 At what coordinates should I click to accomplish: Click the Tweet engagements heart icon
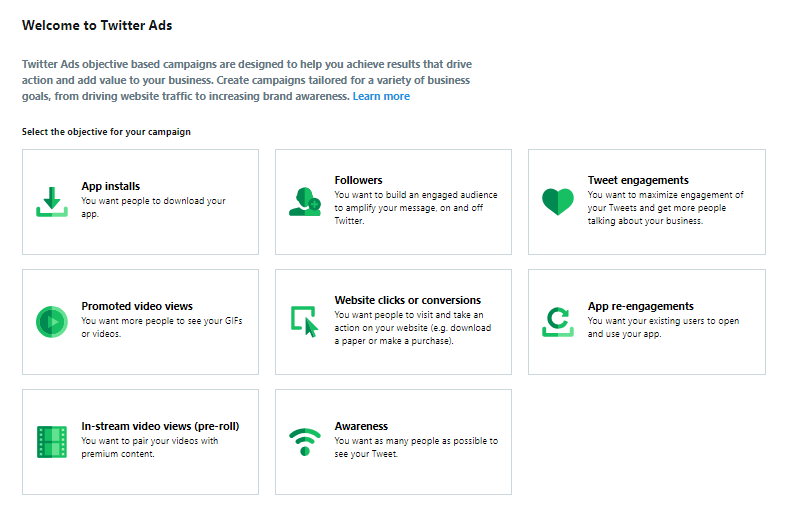point(558,201)
